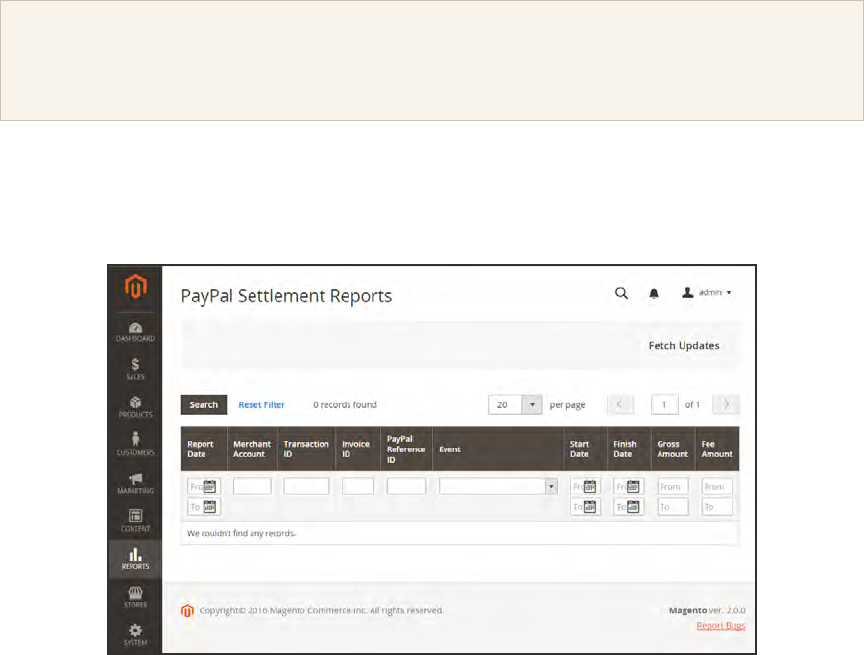Click the Fetch Updates button
The height and width of the screenshot is (655, 864).
tap(684, 345)
